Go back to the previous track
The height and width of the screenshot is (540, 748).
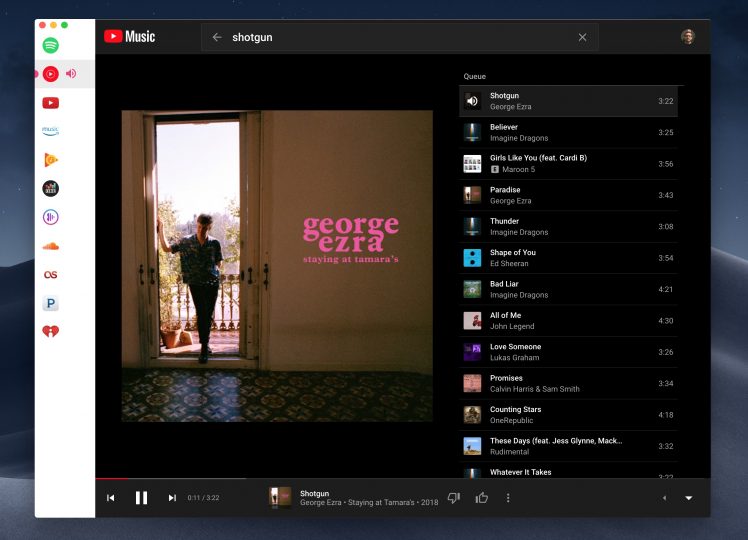(111, 498)
